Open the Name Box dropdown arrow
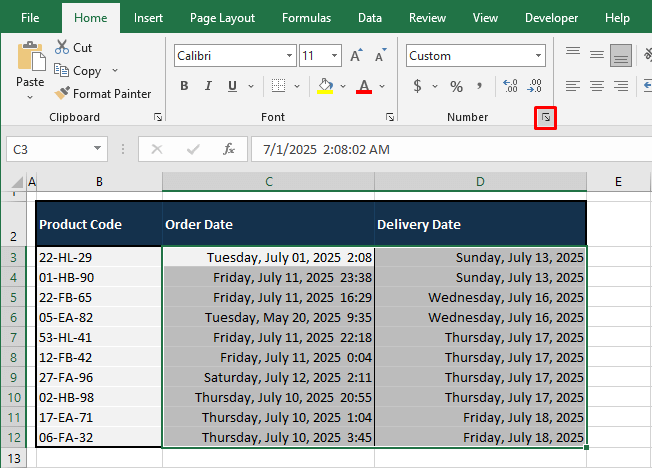 coord(97,149)
